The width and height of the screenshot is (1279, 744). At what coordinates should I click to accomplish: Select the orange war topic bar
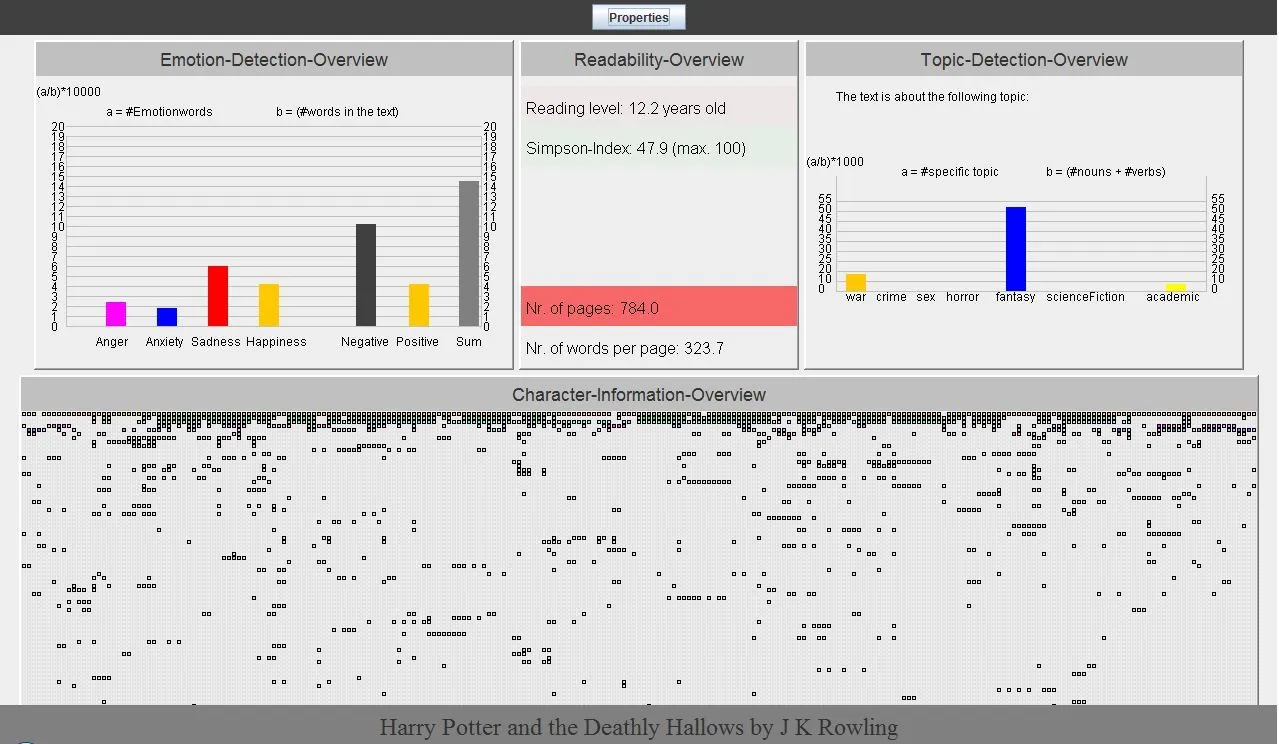[856, 282]
